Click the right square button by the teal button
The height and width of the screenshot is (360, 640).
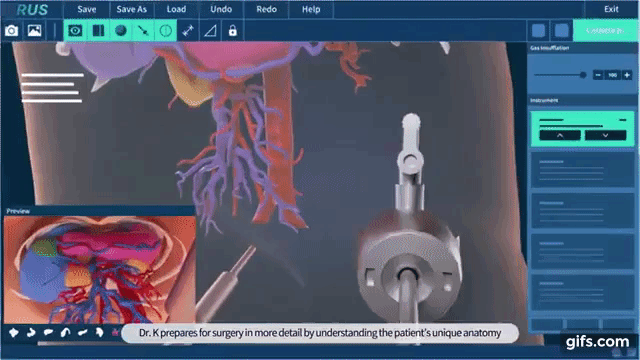coord(562,31)
